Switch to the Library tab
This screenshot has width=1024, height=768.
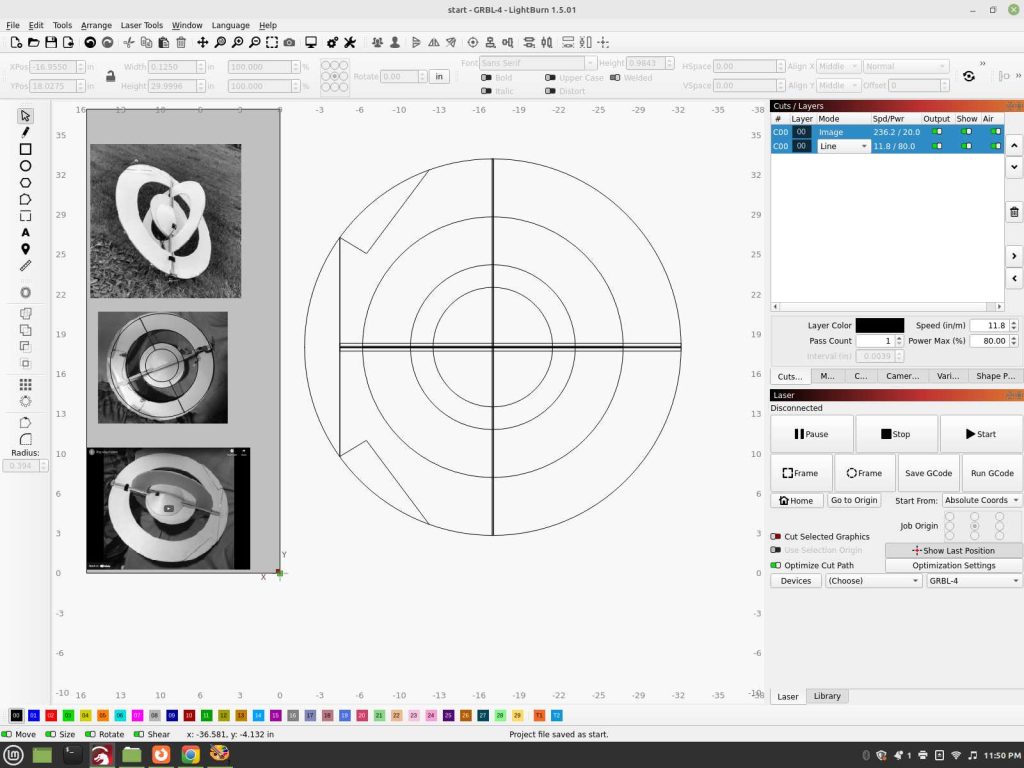click(827, 696)
